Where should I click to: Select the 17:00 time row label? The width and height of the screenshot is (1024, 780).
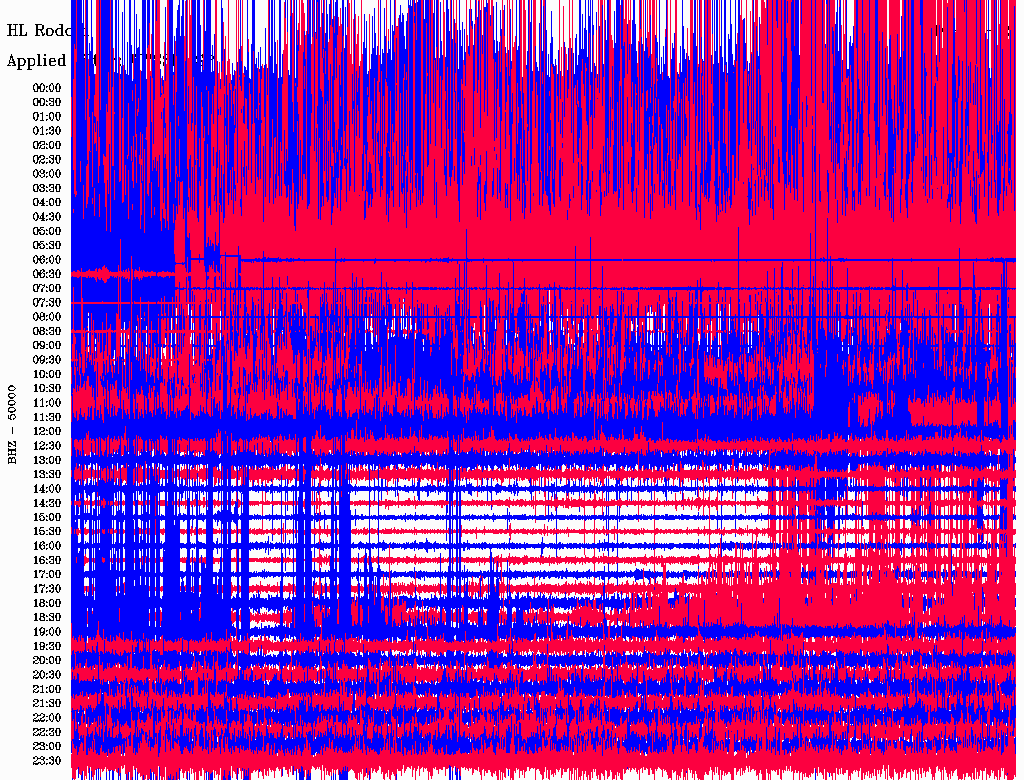click(x=47, y=574)
